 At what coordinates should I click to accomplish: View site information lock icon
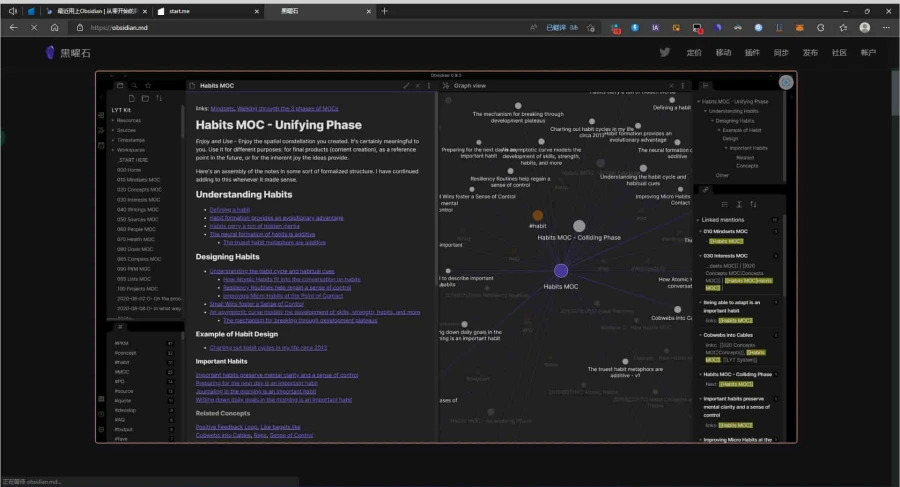[80, 28]
